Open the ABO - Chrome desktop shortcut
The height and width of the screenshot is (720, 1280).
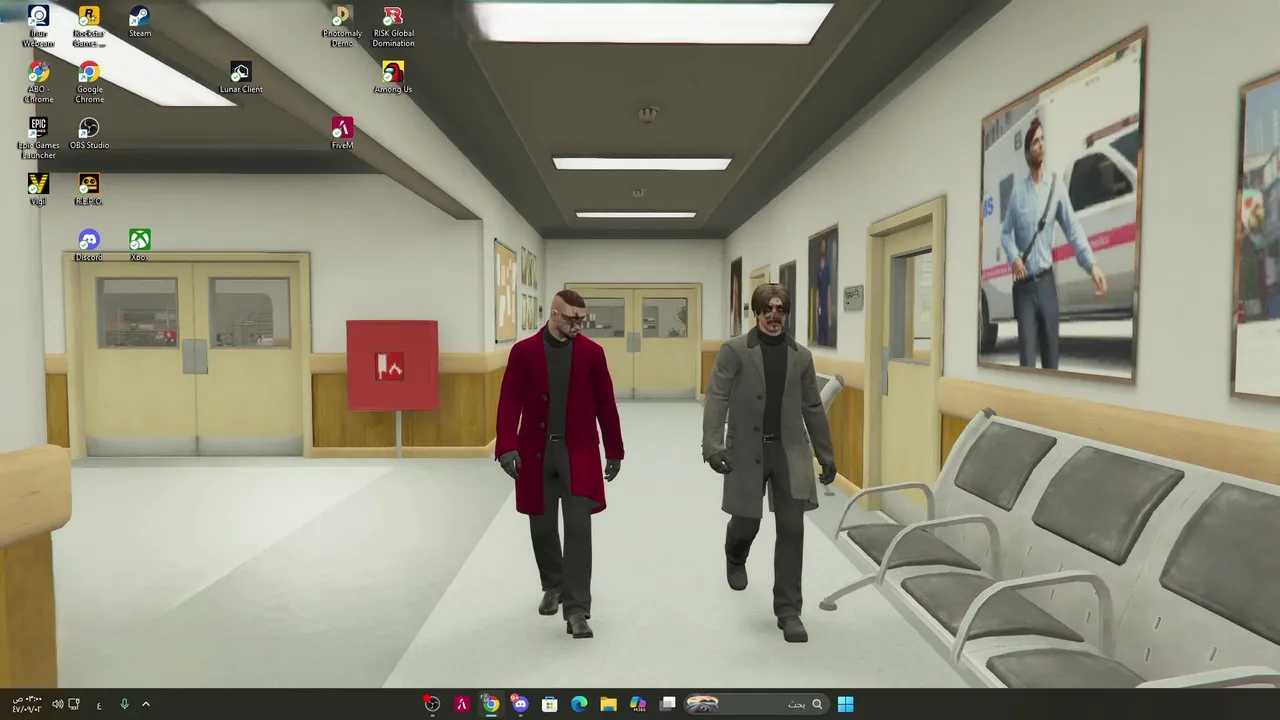point(38,82)
